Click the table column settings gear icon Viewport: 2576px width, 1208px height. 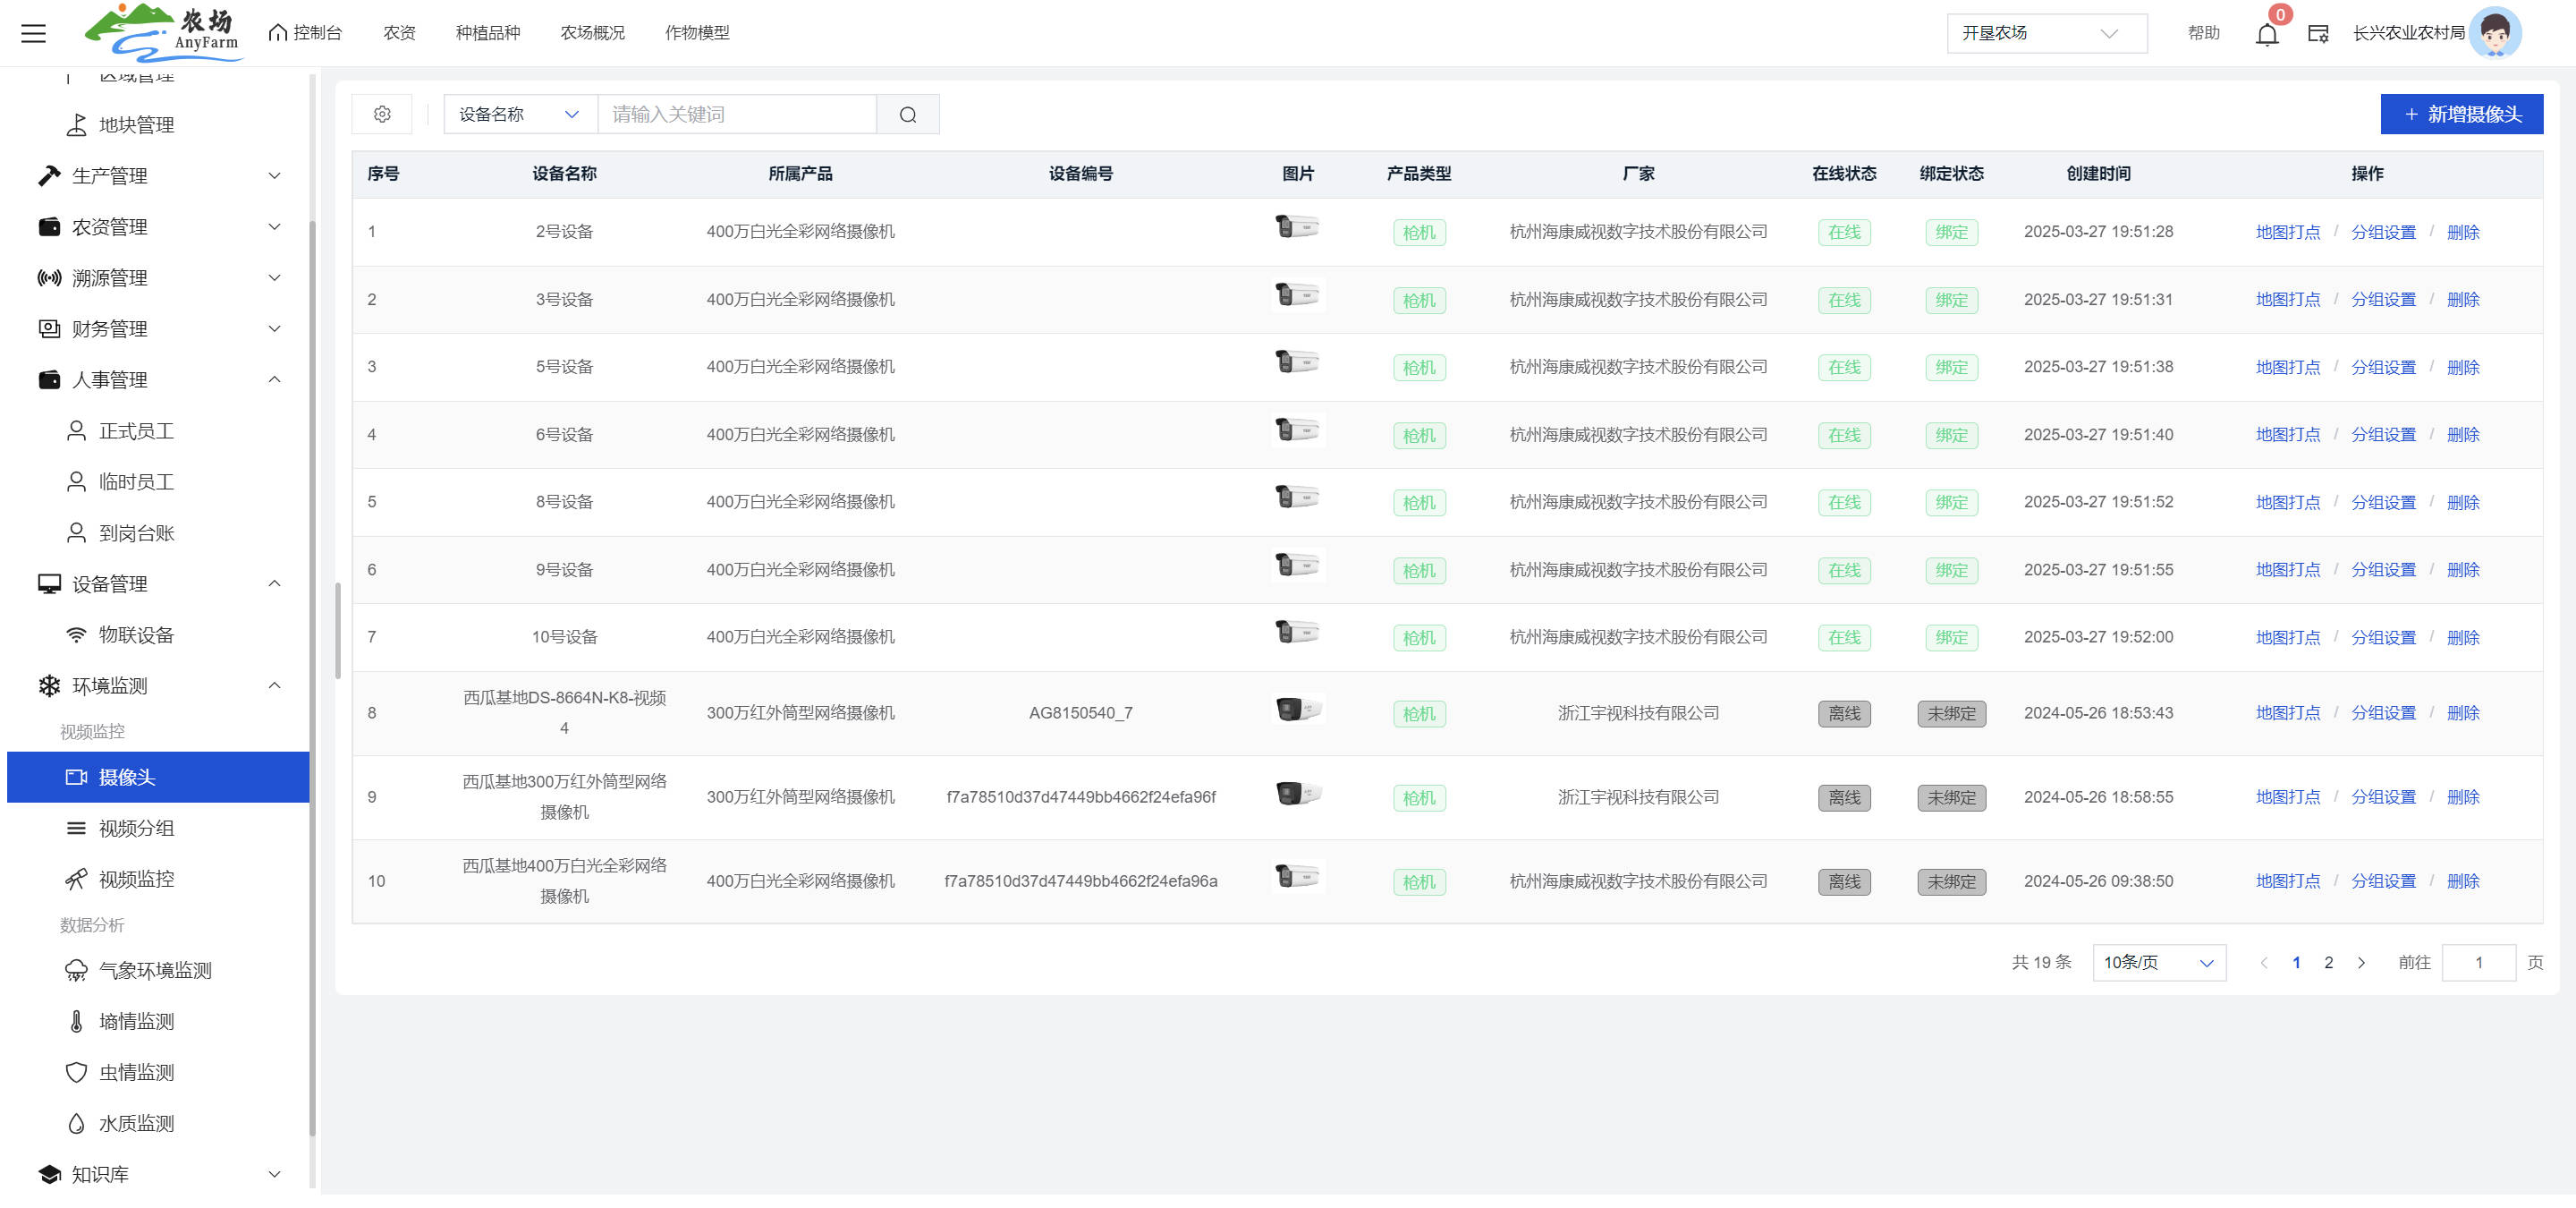tap(382, 114)
